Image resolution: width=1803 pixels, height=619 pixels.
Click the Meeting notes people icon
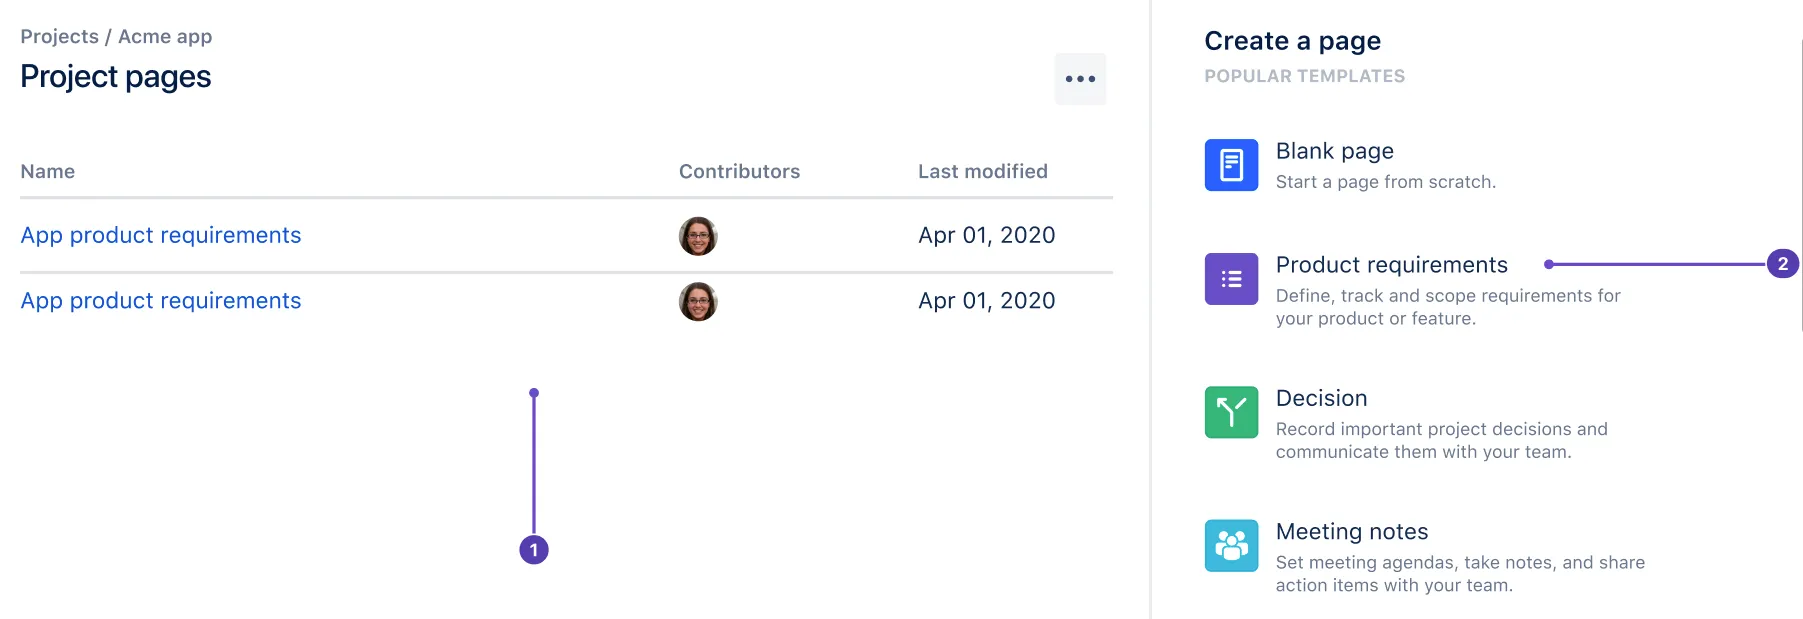(x=1231, y=546)
